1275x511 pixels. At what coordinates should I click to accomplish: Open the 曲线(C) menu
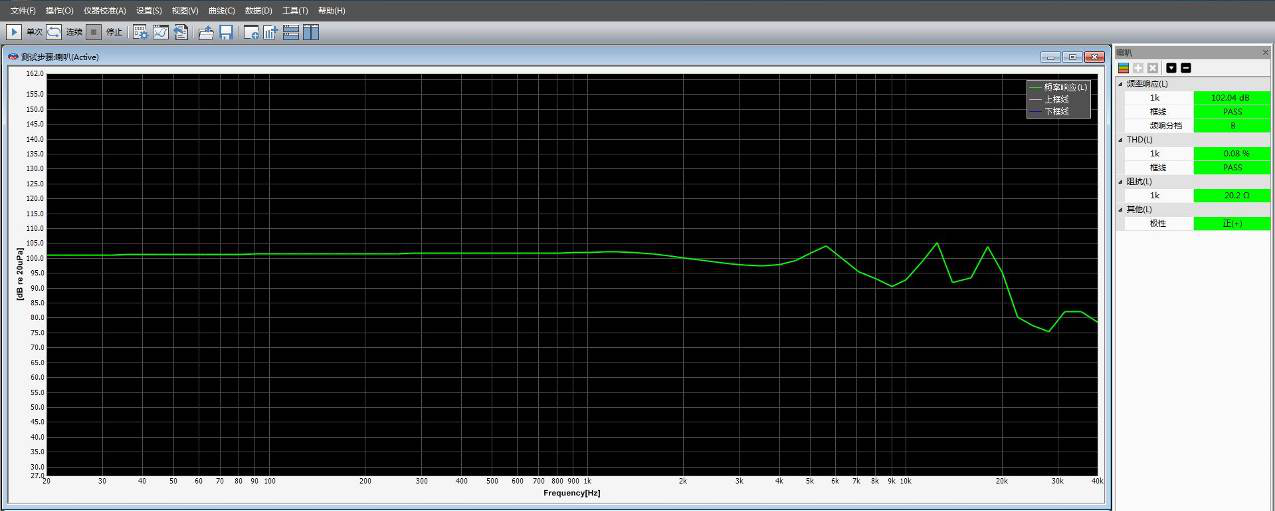(221, 10)
